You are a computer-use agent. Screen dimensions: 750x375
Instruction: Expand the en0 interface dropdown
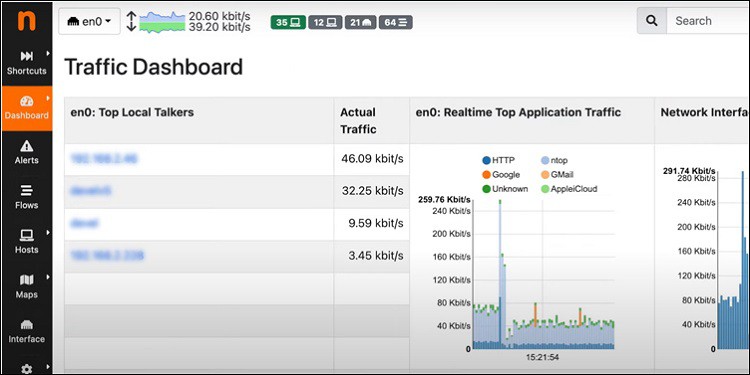(x=89, y=21)
